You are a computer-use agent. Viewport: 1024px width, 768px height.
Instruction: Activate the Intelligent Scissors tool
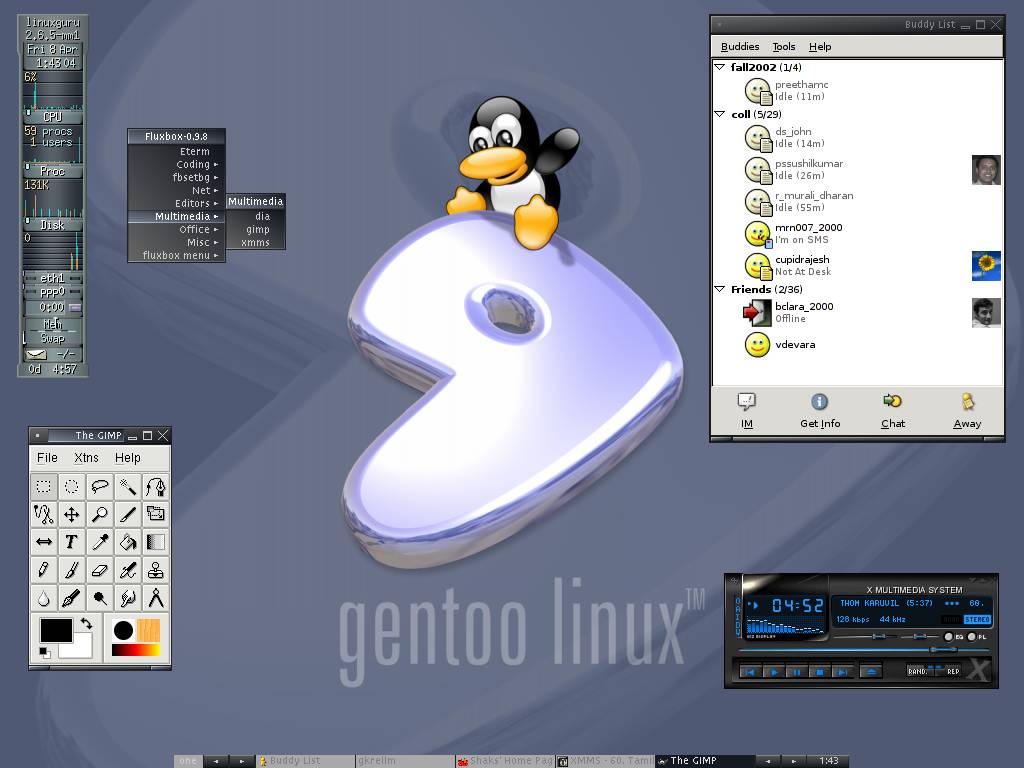[x=44, y=514]
